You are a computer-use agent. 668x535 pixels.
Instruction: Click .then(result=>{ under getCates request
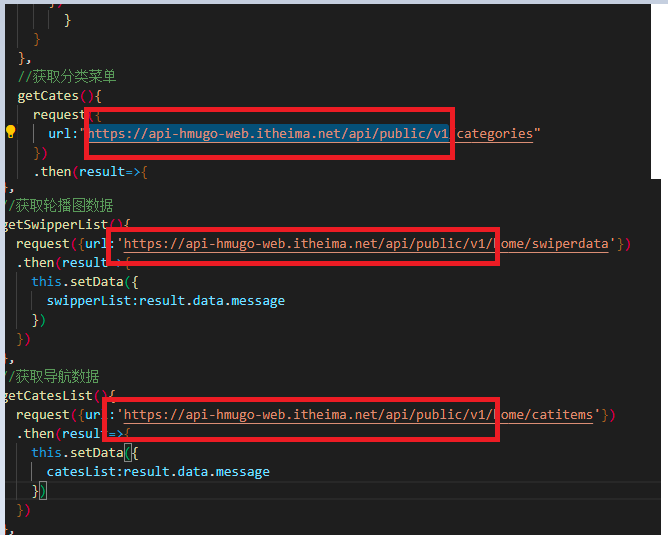pos(91,172)
